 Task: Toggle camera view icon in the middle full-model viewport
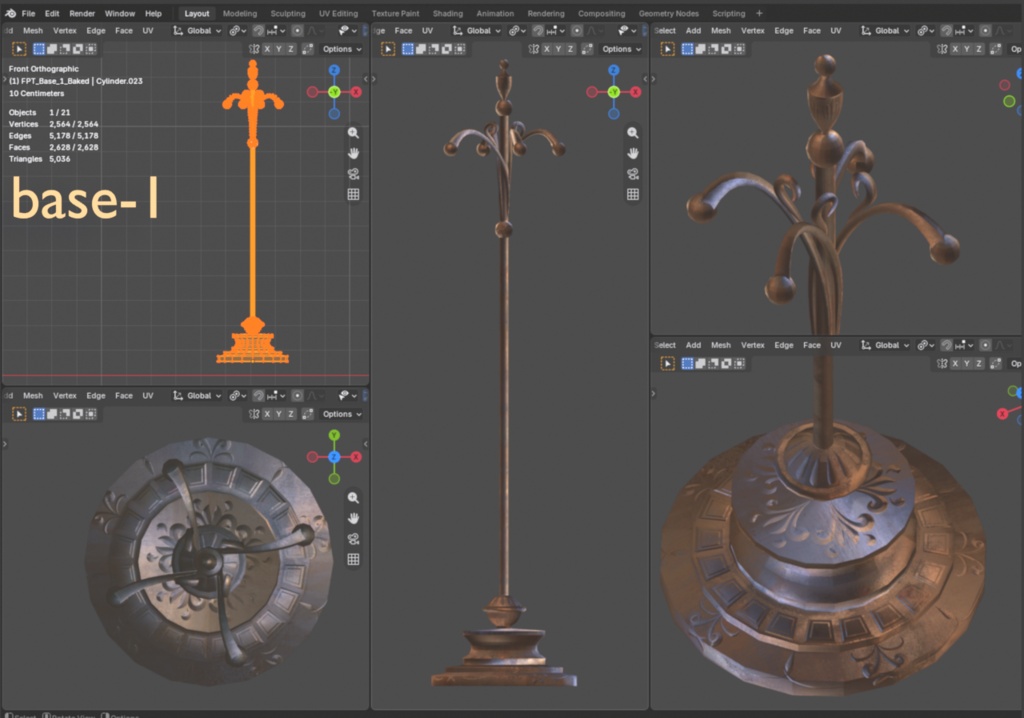(633, 174)
